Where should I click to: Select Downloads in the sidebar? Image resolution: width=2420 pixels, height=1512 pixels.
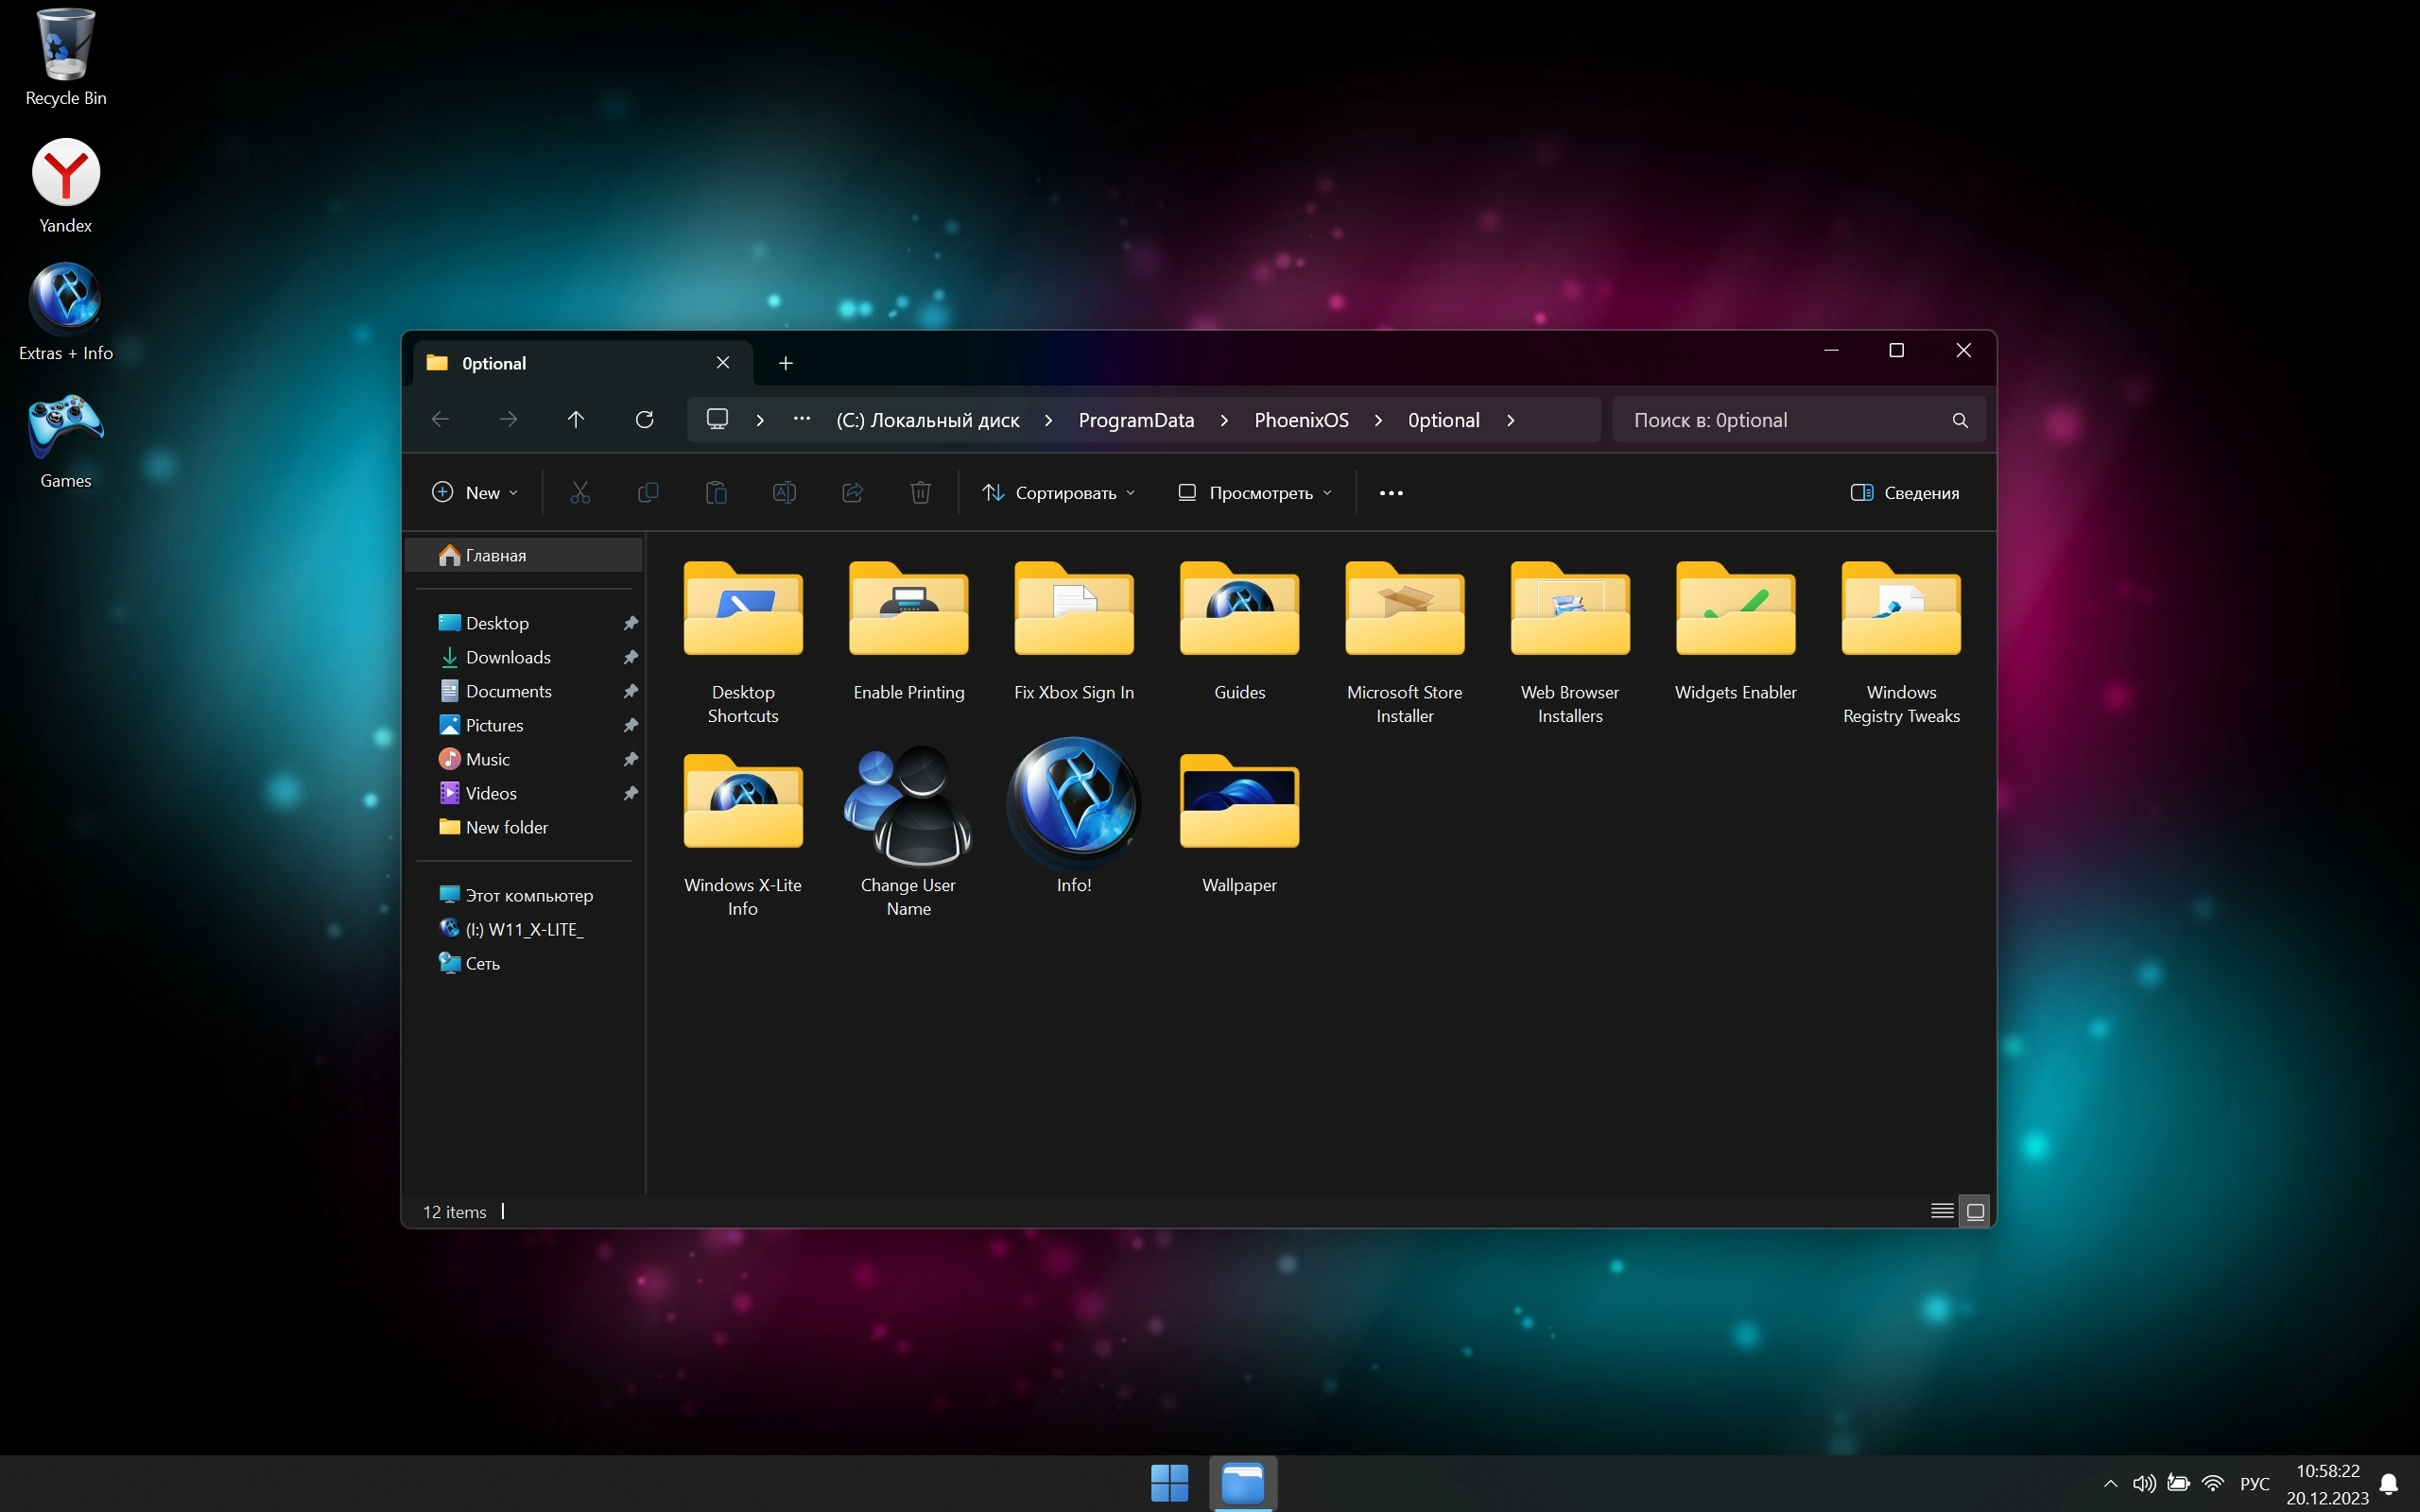508,657
